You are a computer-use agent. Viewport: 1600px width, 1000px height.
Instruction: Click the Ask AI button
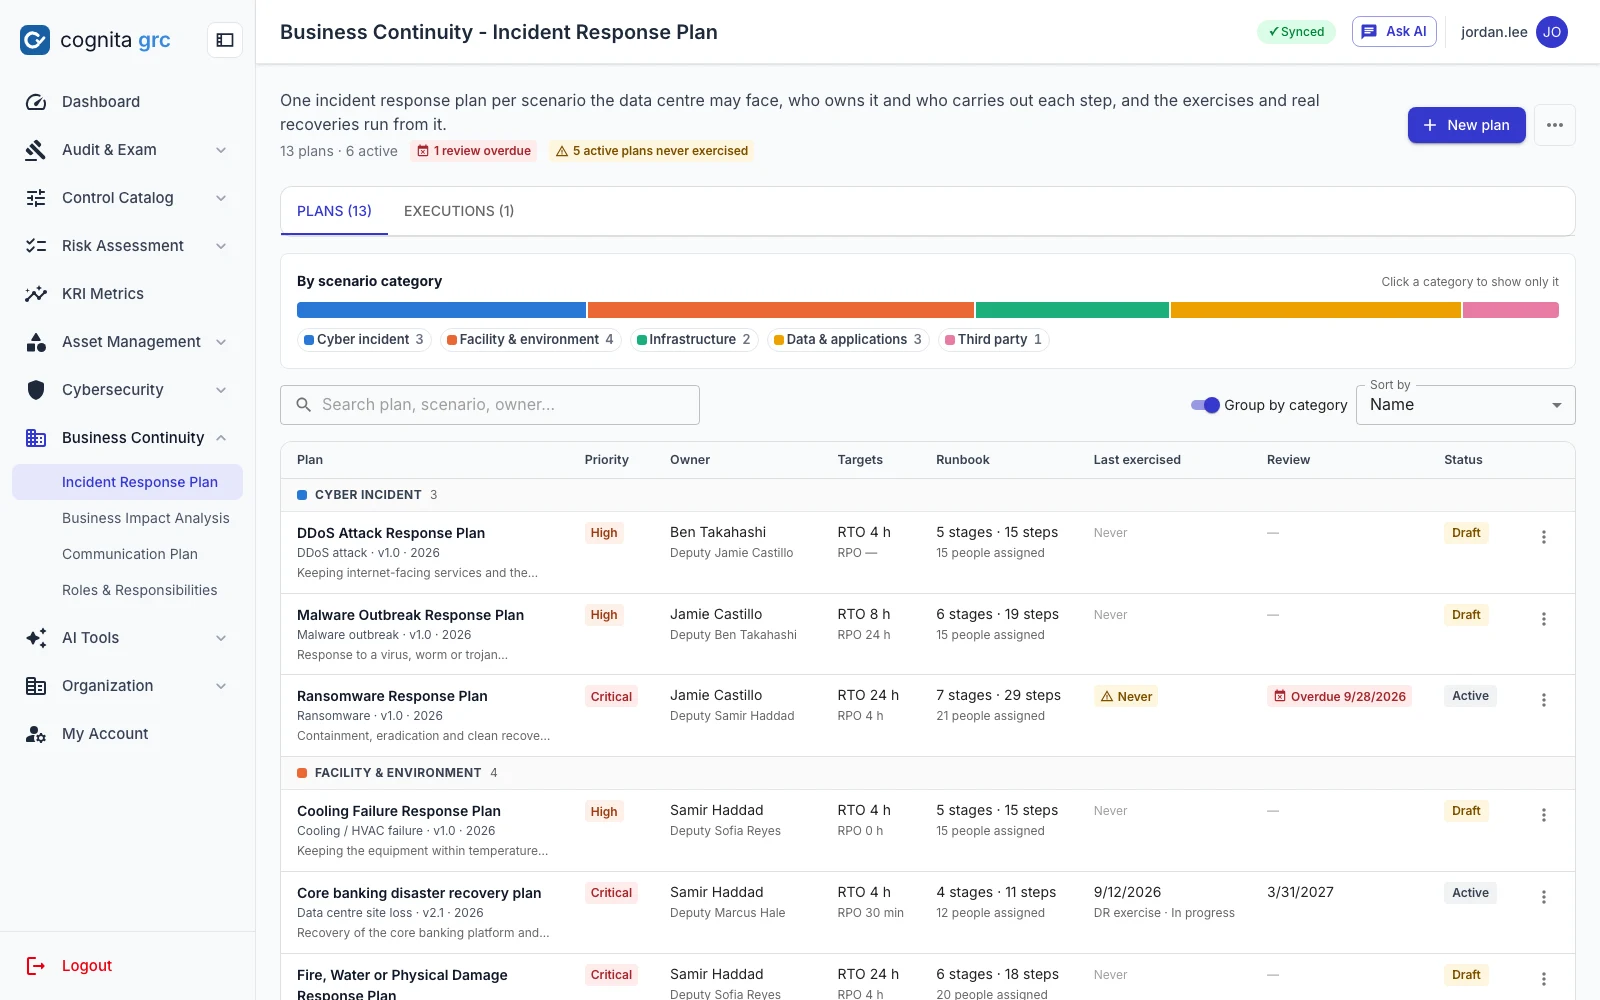[x=1394, y=32]
